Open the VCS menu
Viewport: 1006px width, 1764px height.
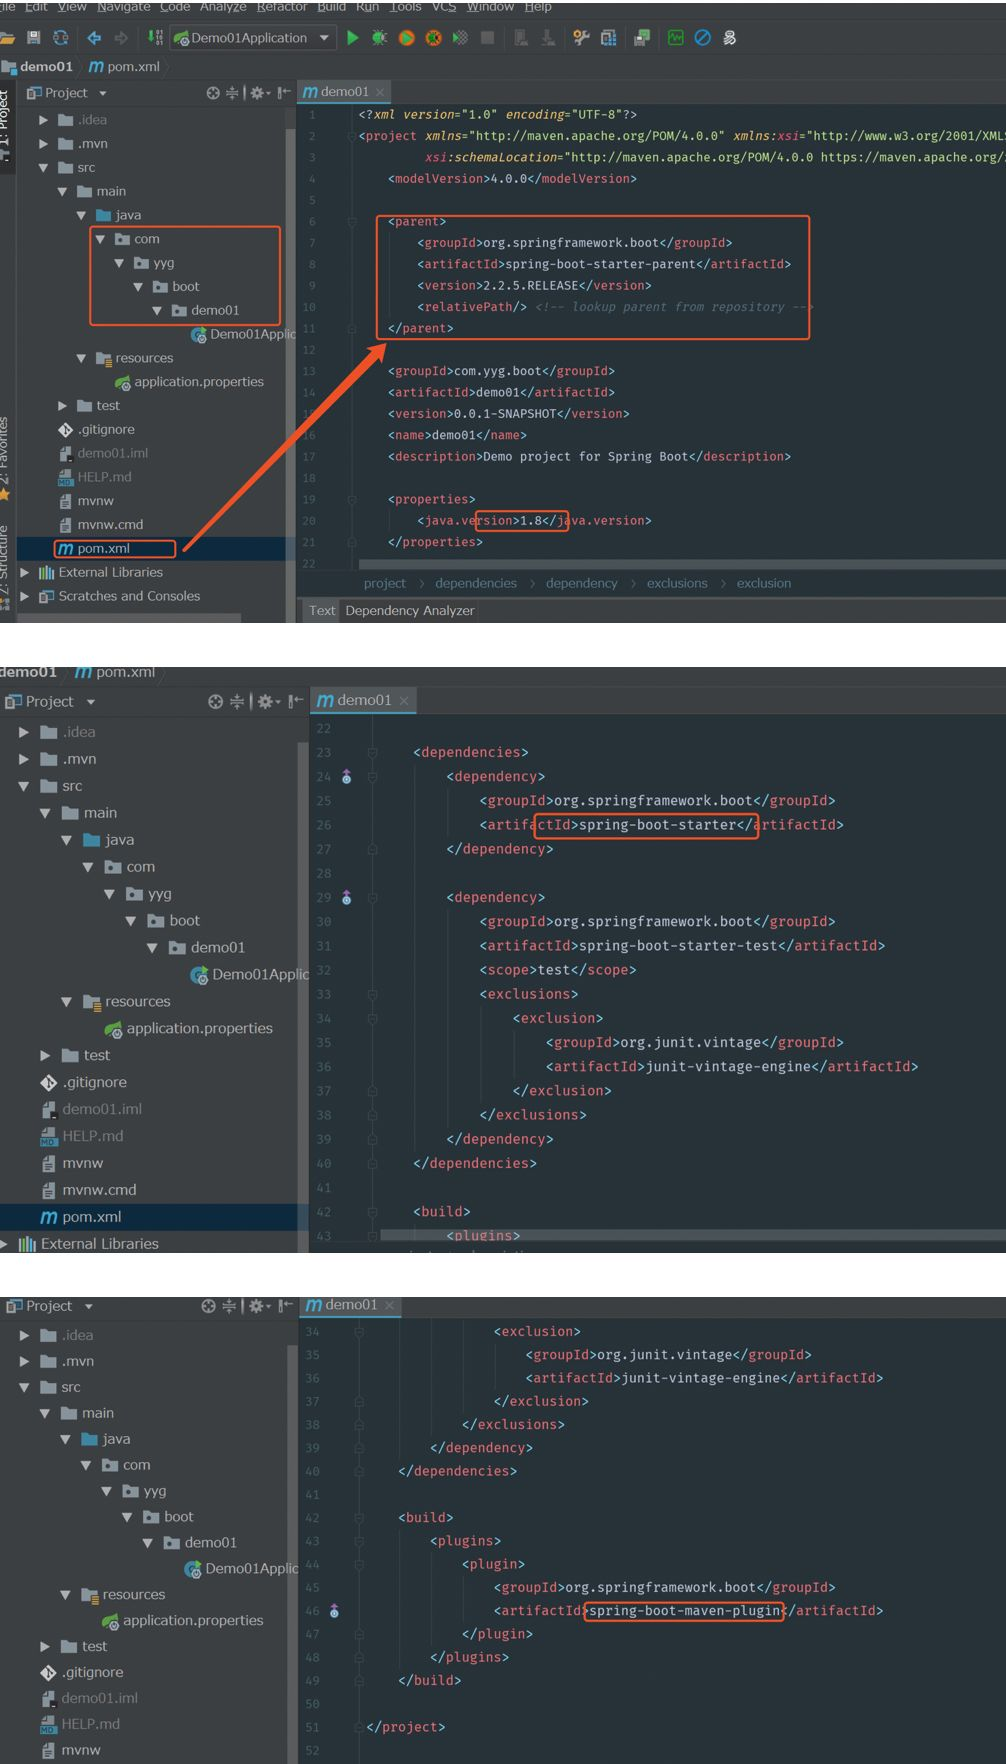(x=443, y=7)
